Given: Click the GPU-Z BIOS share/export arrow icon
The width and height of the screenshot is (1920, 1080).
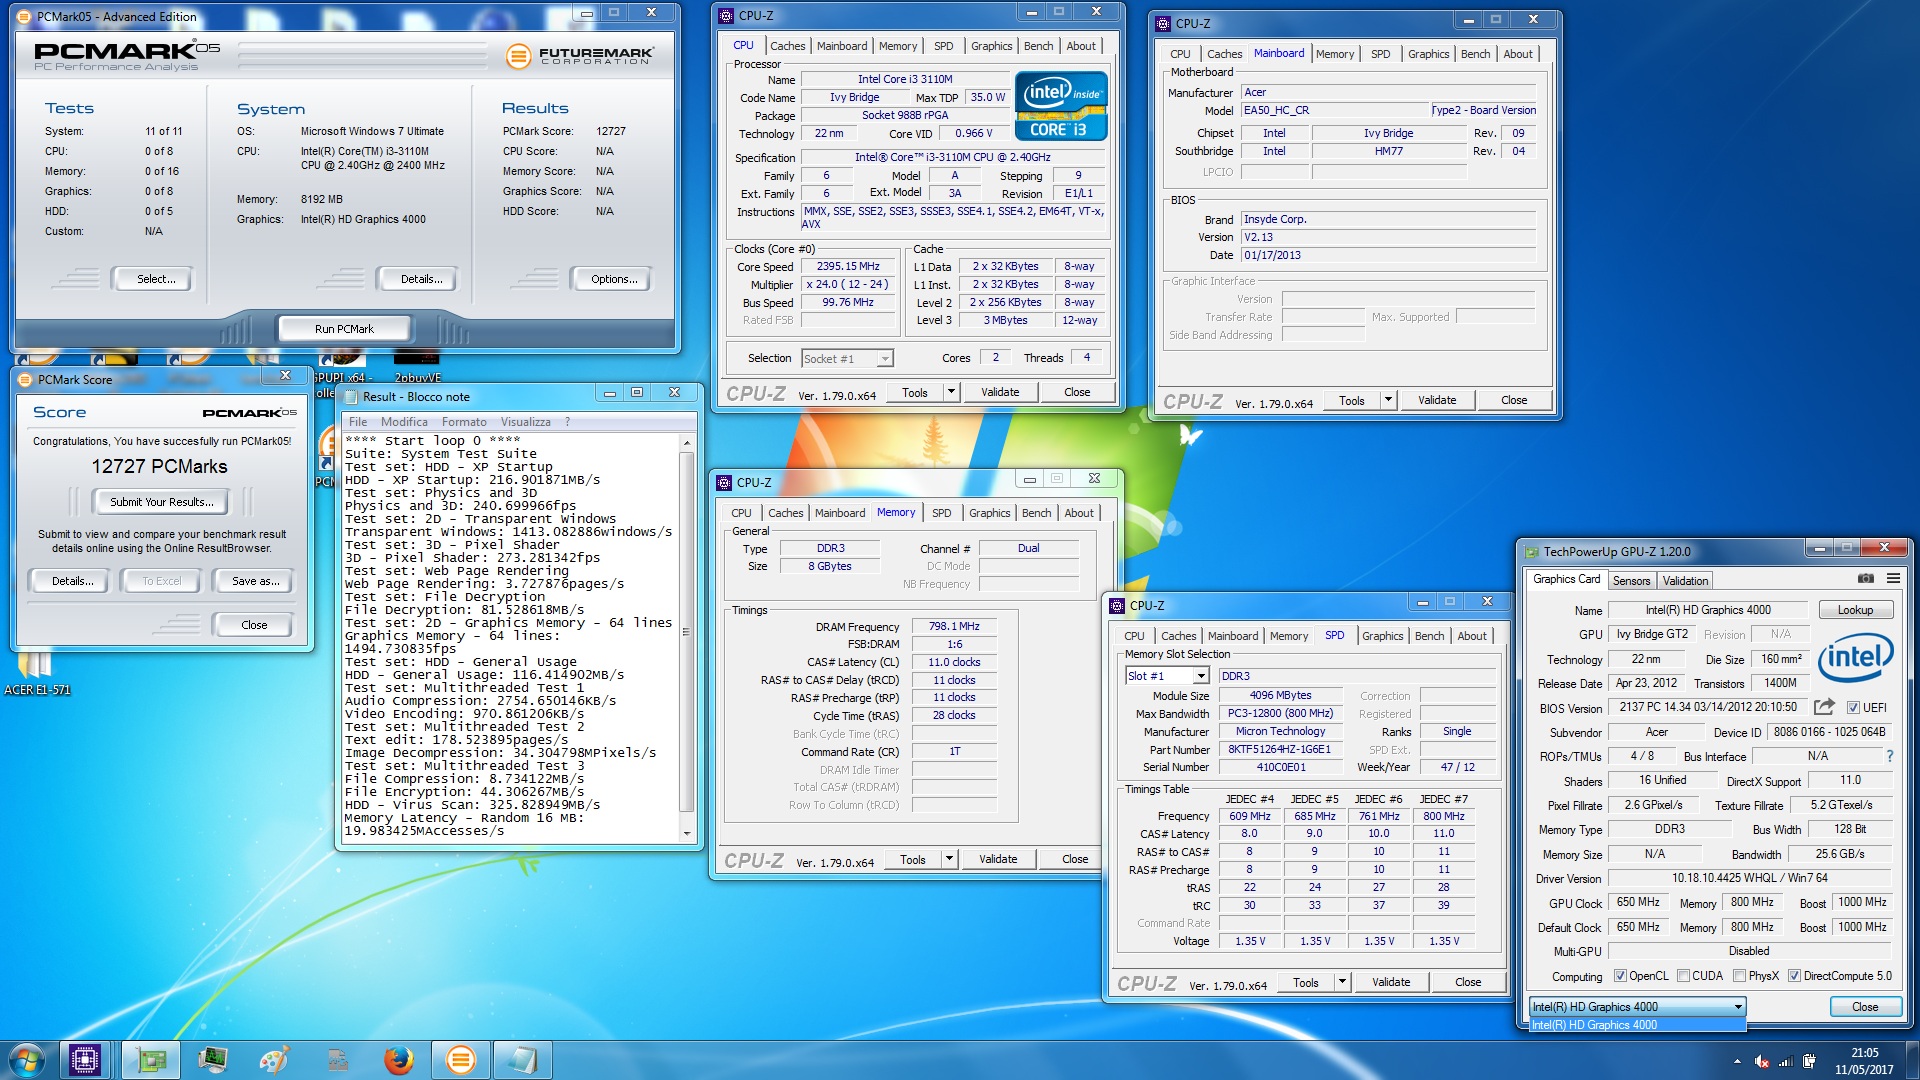Looking at the screenshot, I should click(1824, 707).
